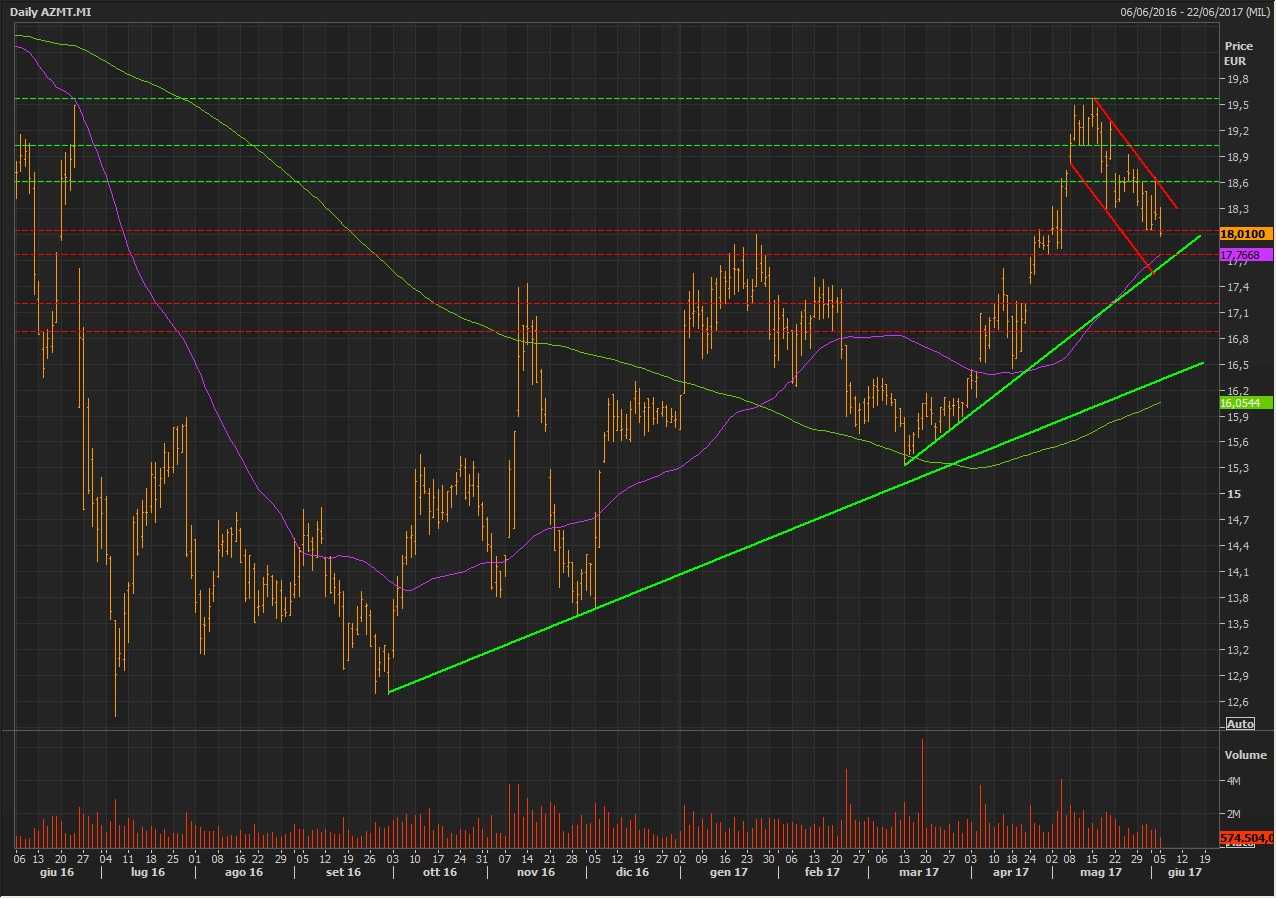Click the 4M tick on the volume axis

point(1233,781)
